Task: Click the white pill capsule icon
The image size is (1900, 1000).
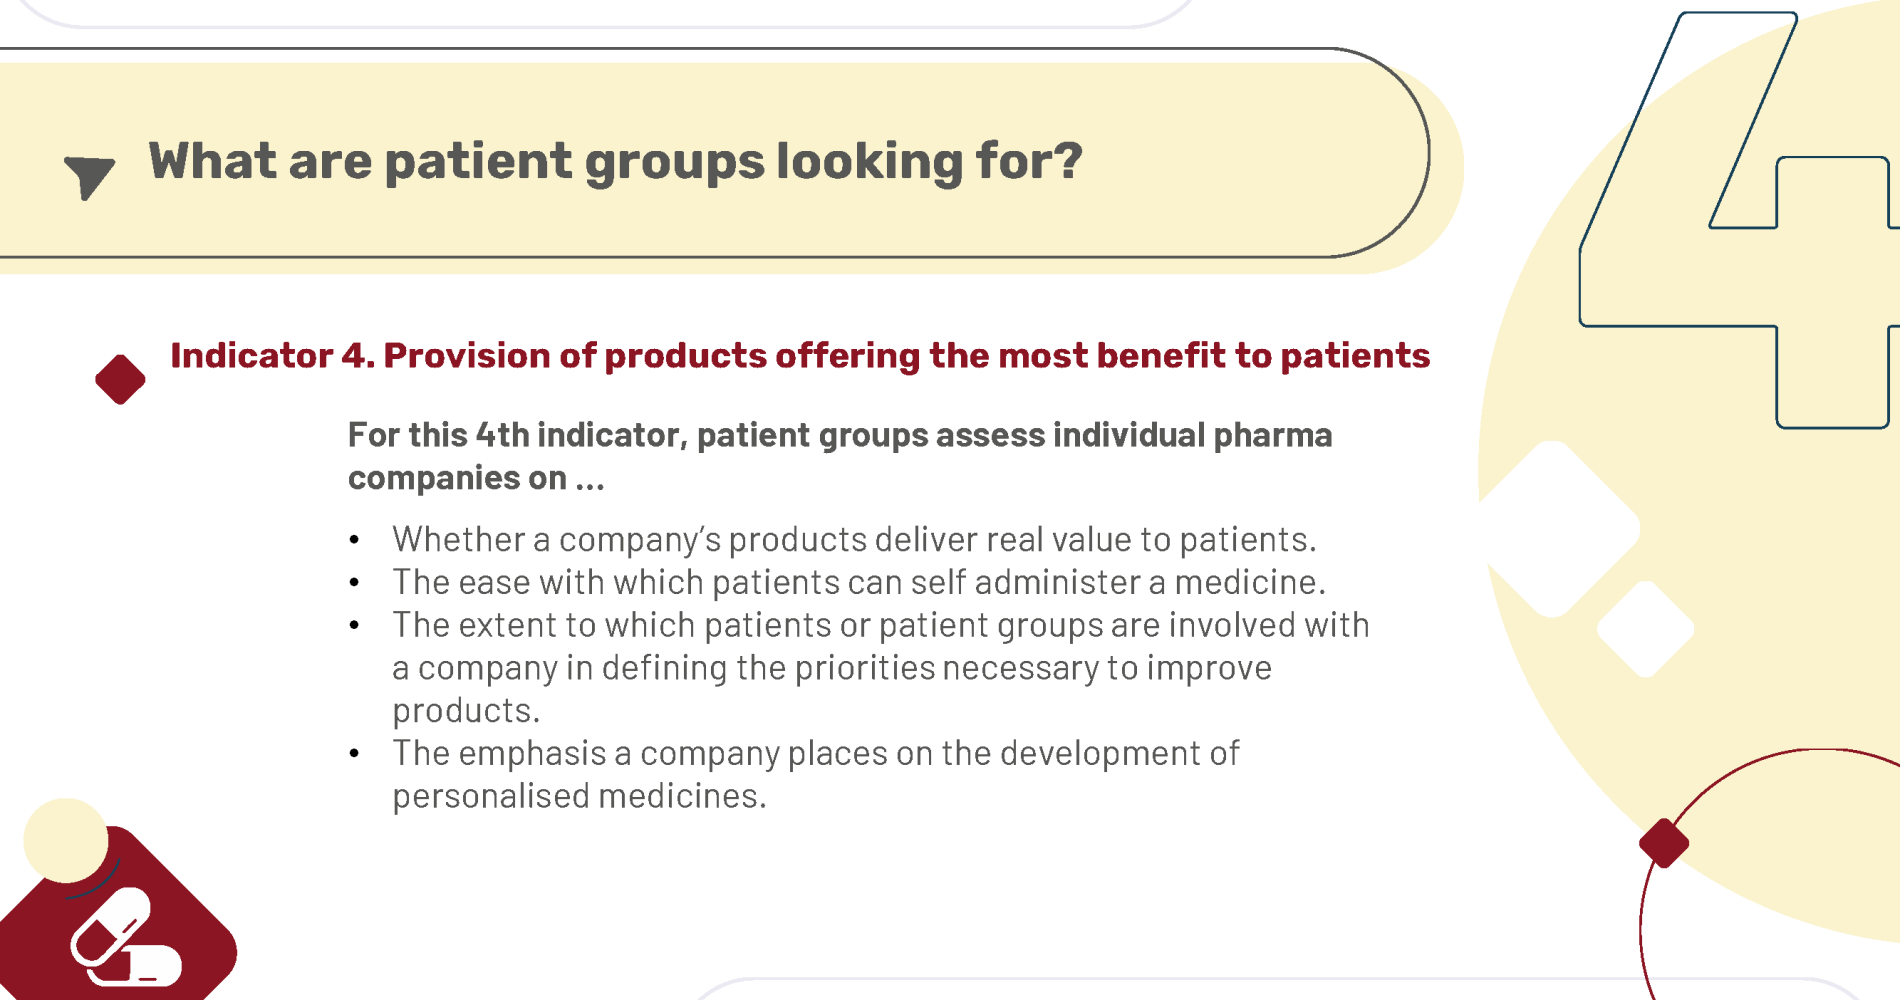Action: click(124, 939)
